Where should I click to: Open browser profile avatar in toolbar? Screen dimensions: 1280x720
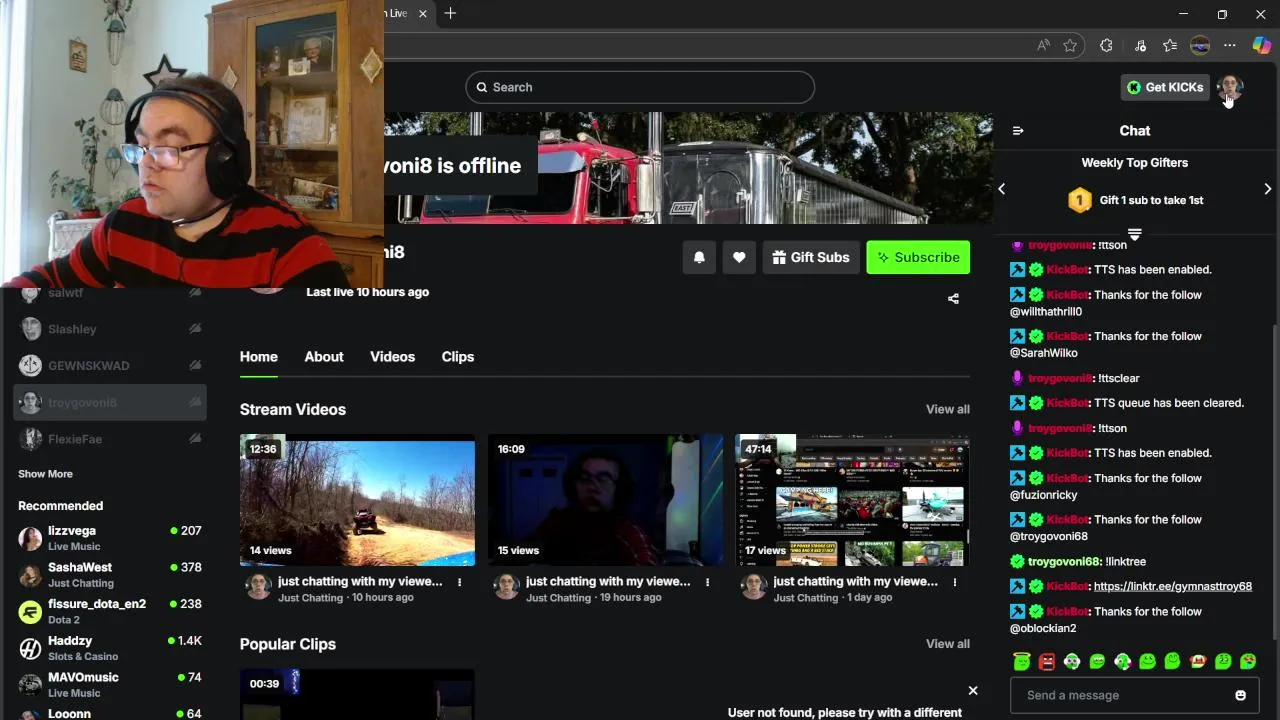[x=1200, y=45]
